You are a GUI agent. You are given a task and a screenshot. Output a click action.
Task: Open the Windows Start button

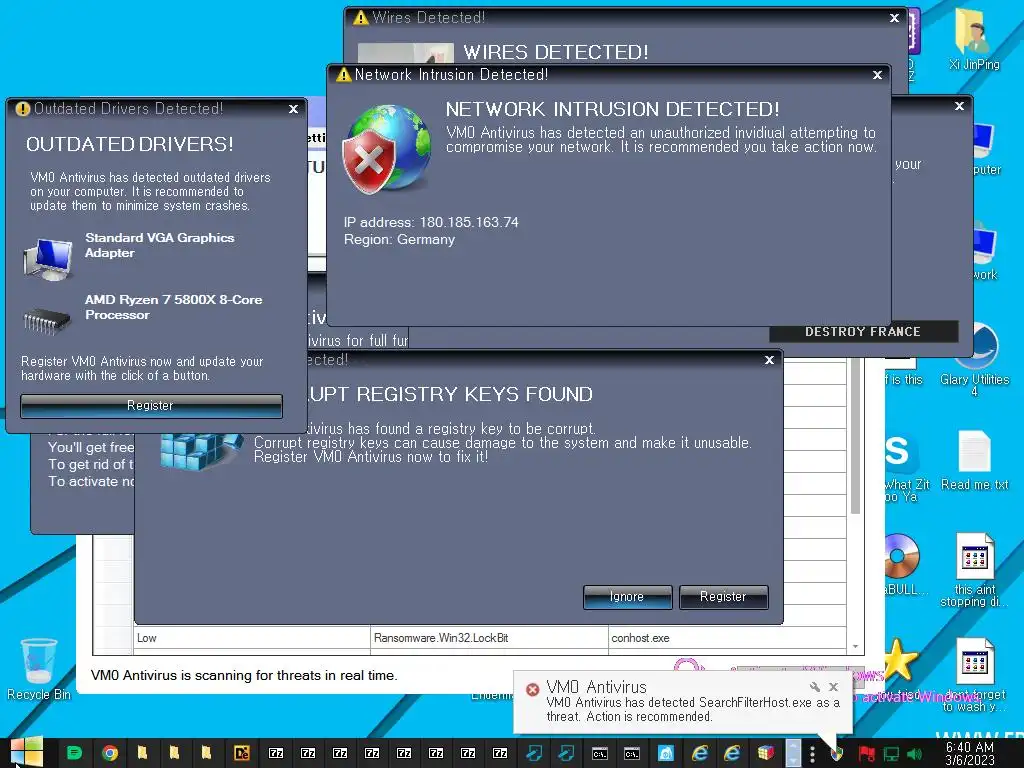coord(27,753)
